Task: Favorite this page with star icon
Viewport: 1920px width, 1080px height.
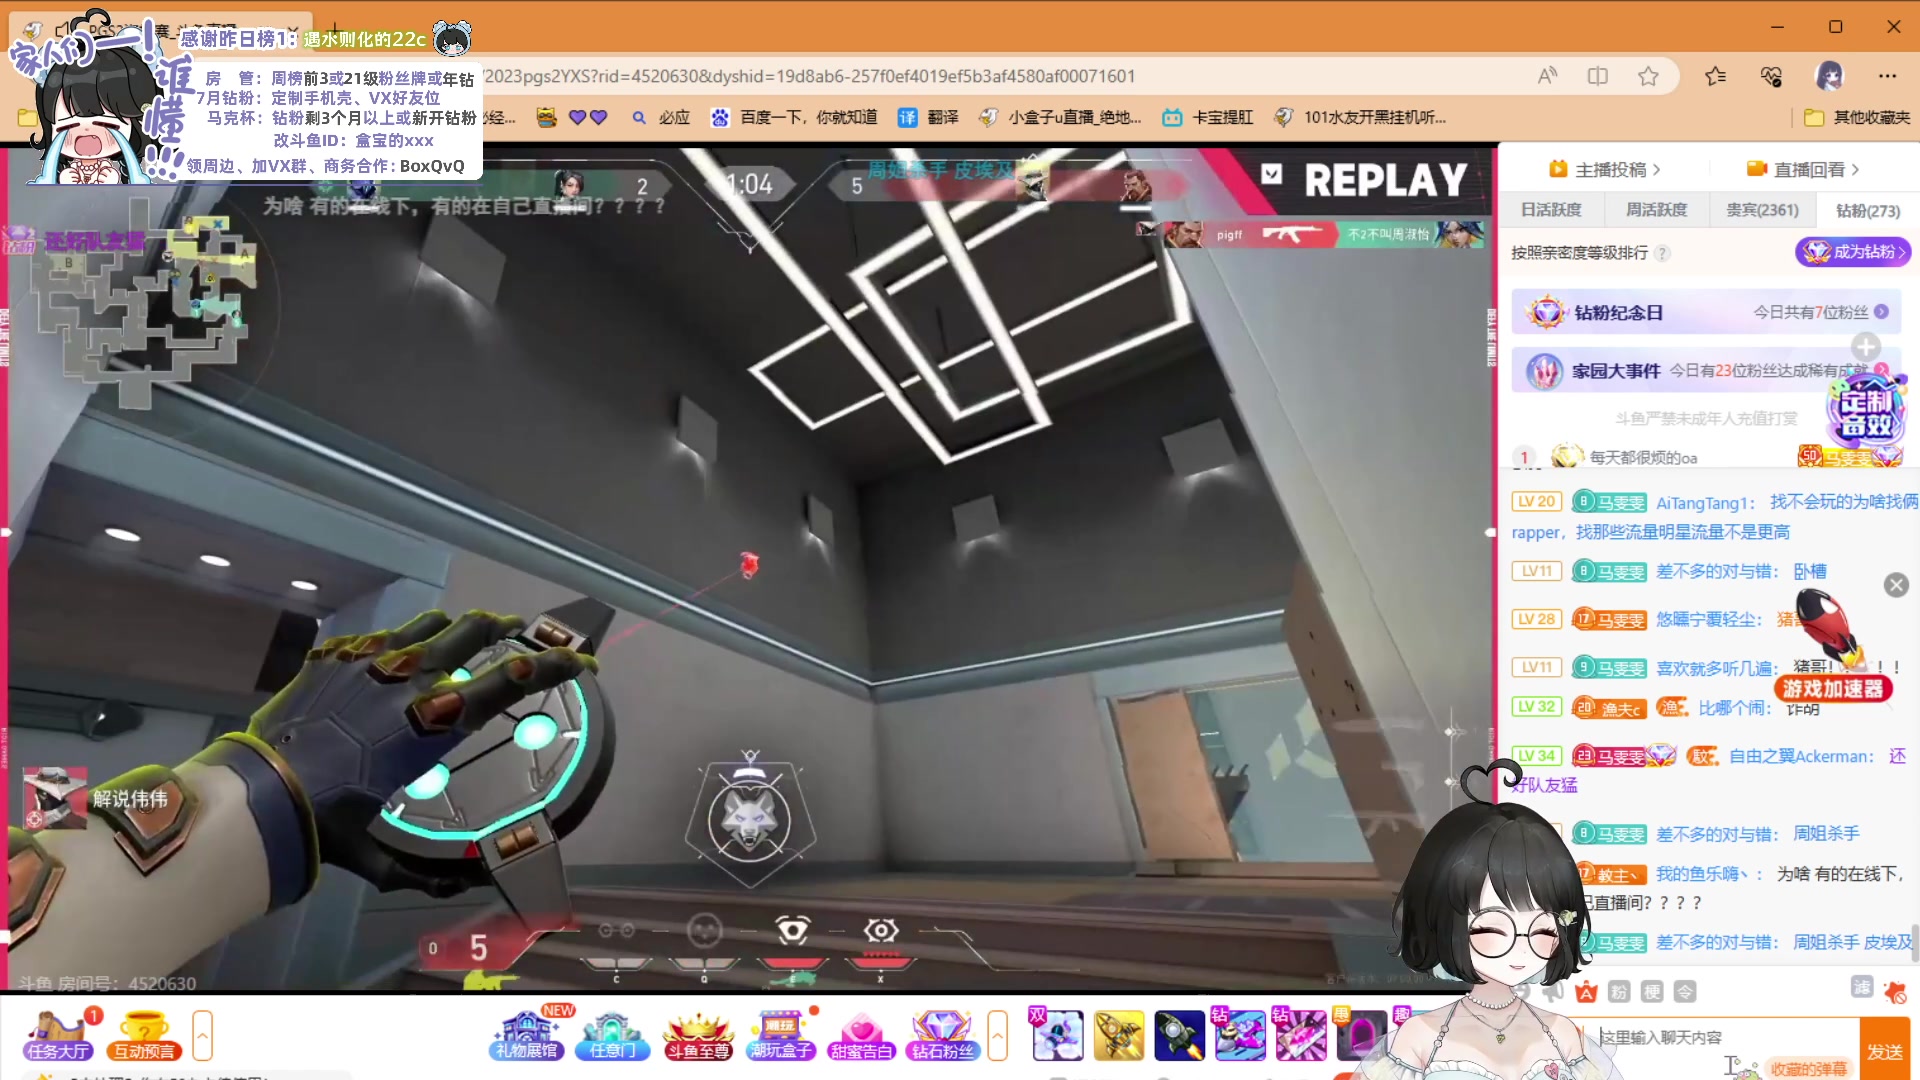Action: click(x=1648, y=76)
